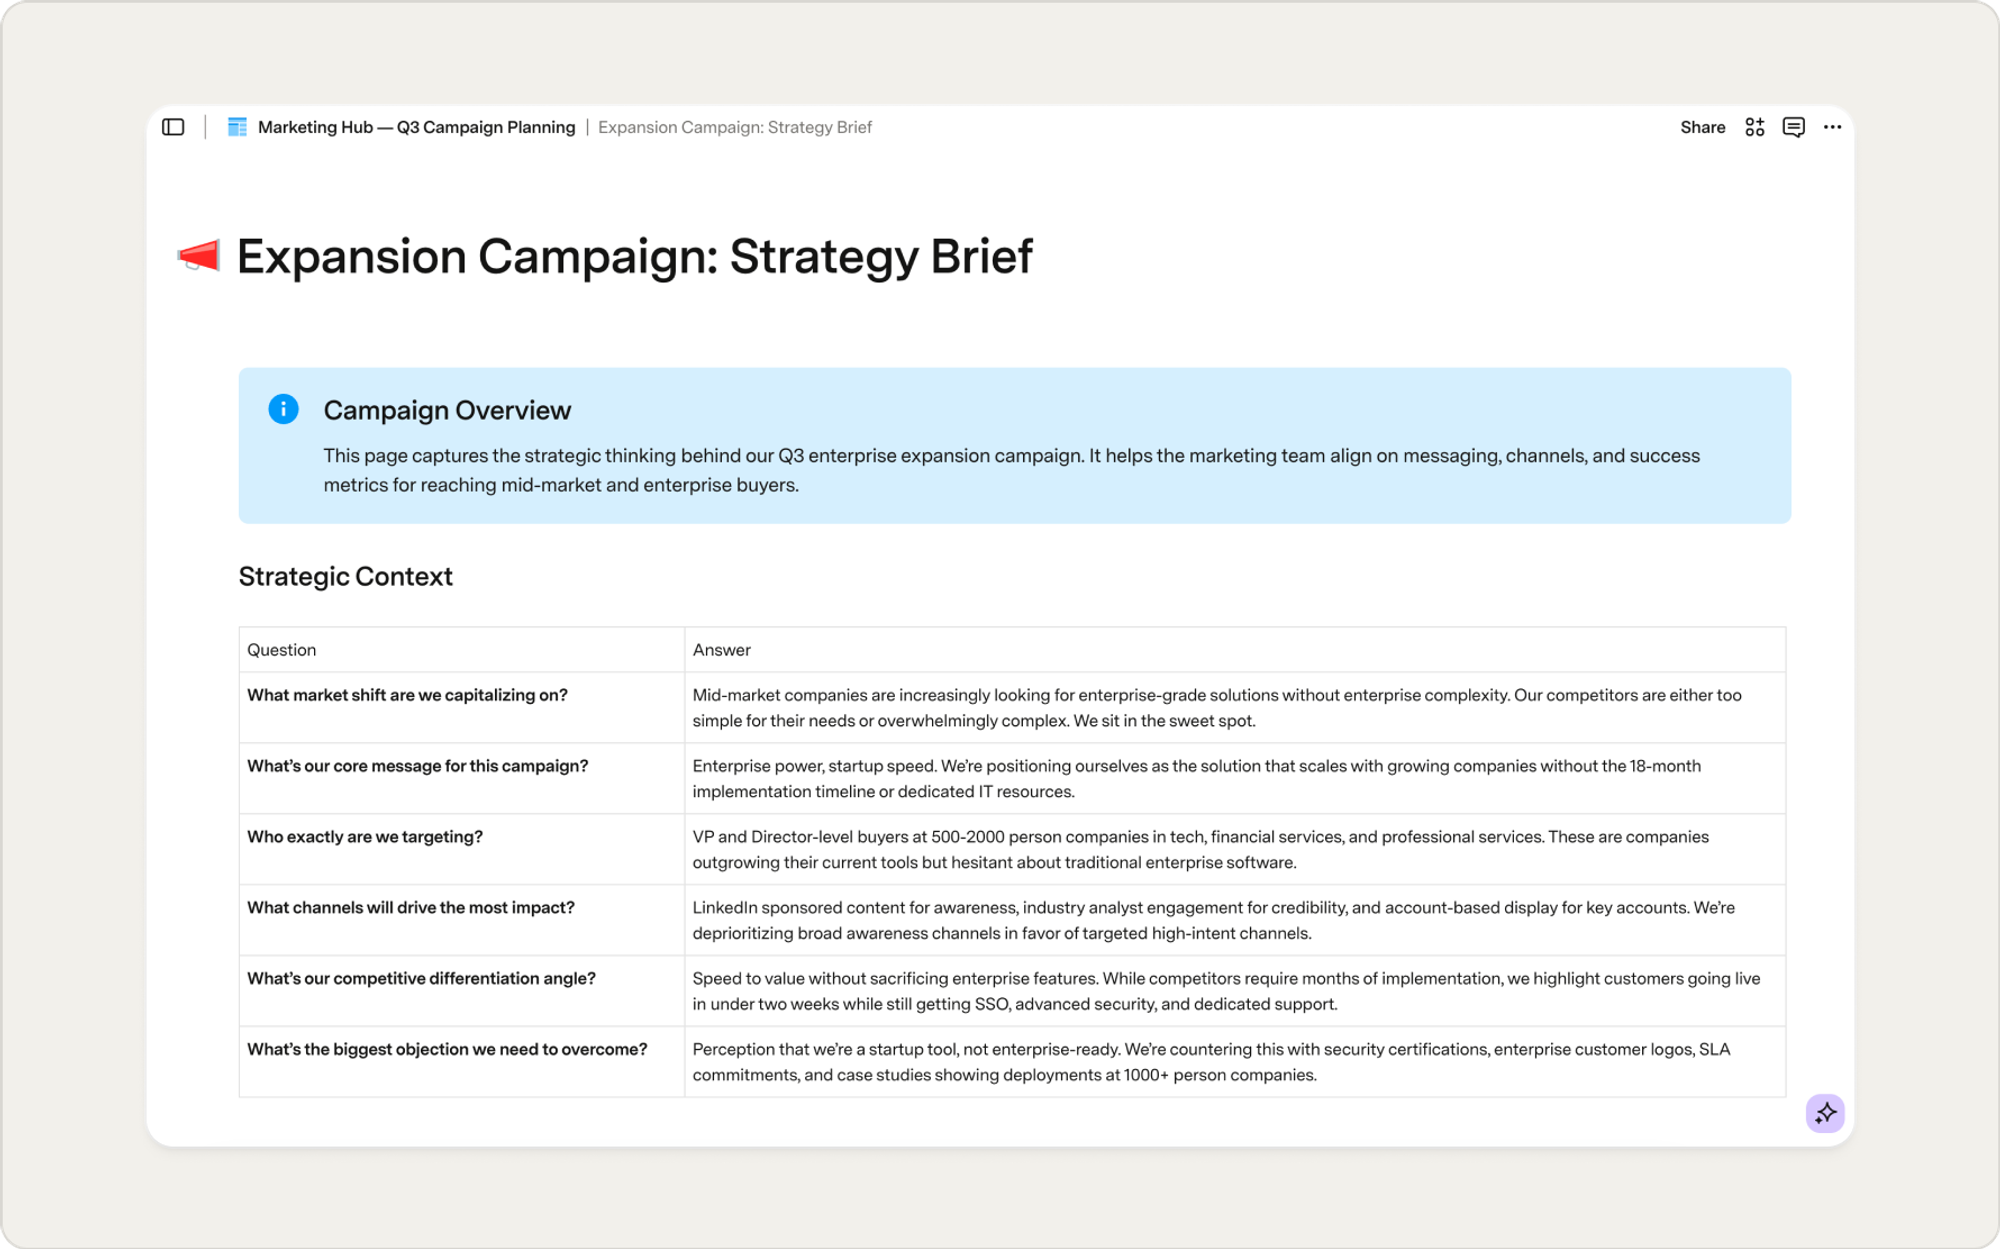The width and height of the screenshot is (2000, 1249).
Task: Select Expansion Campaign: Strategy Brief breadcrumb
Action: point(735,127)
